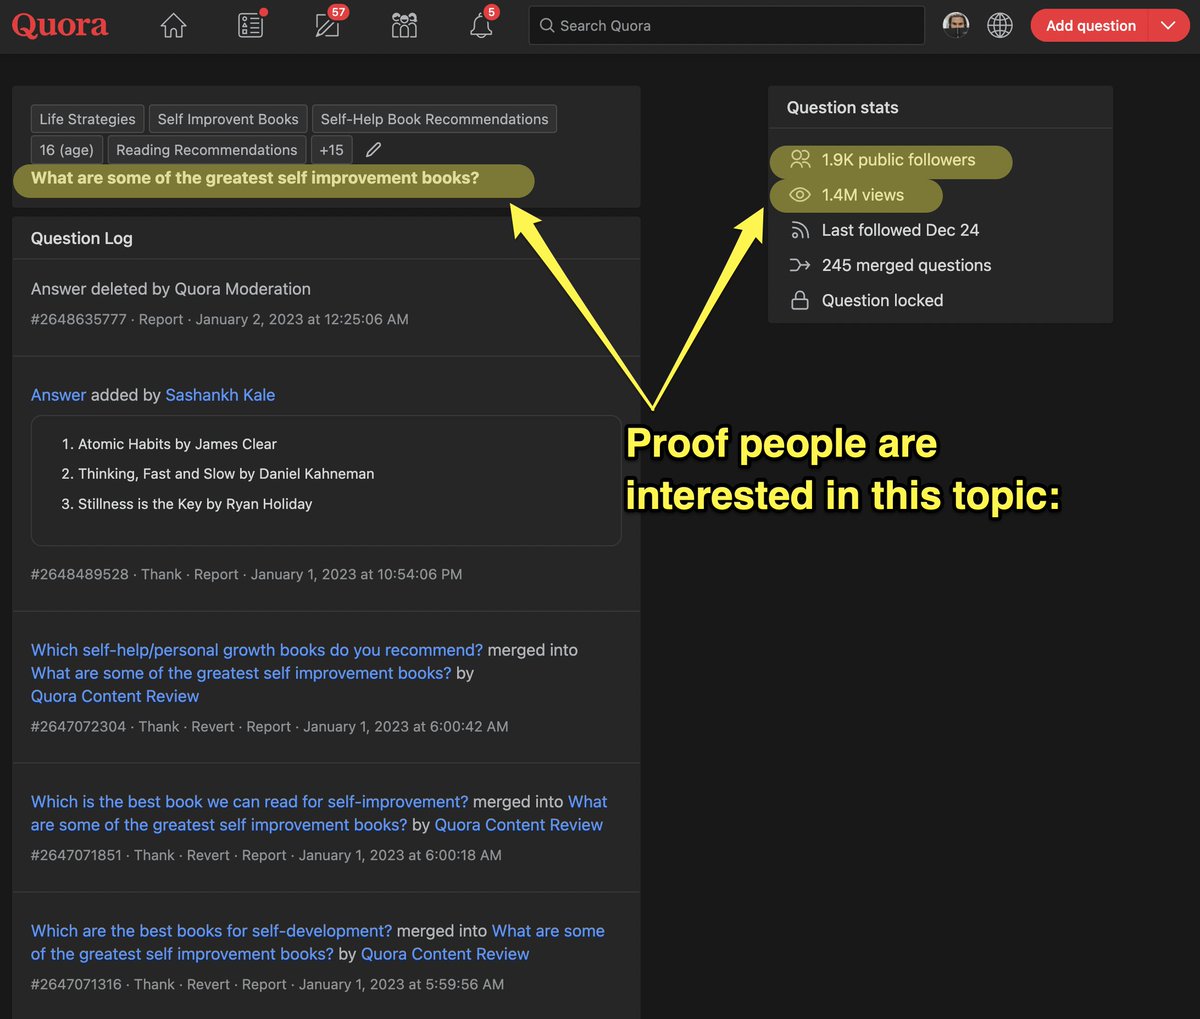This screenshot has width=1200, height=1019.
Task: Click the edit topics pencil icon
Action: (374, 150)
